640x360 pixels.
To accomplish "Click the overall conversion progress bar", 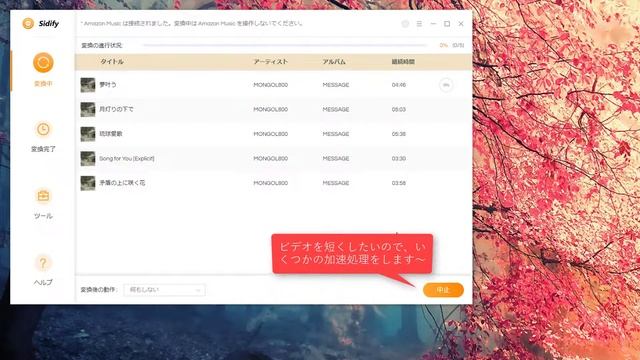I will [284, 45].
